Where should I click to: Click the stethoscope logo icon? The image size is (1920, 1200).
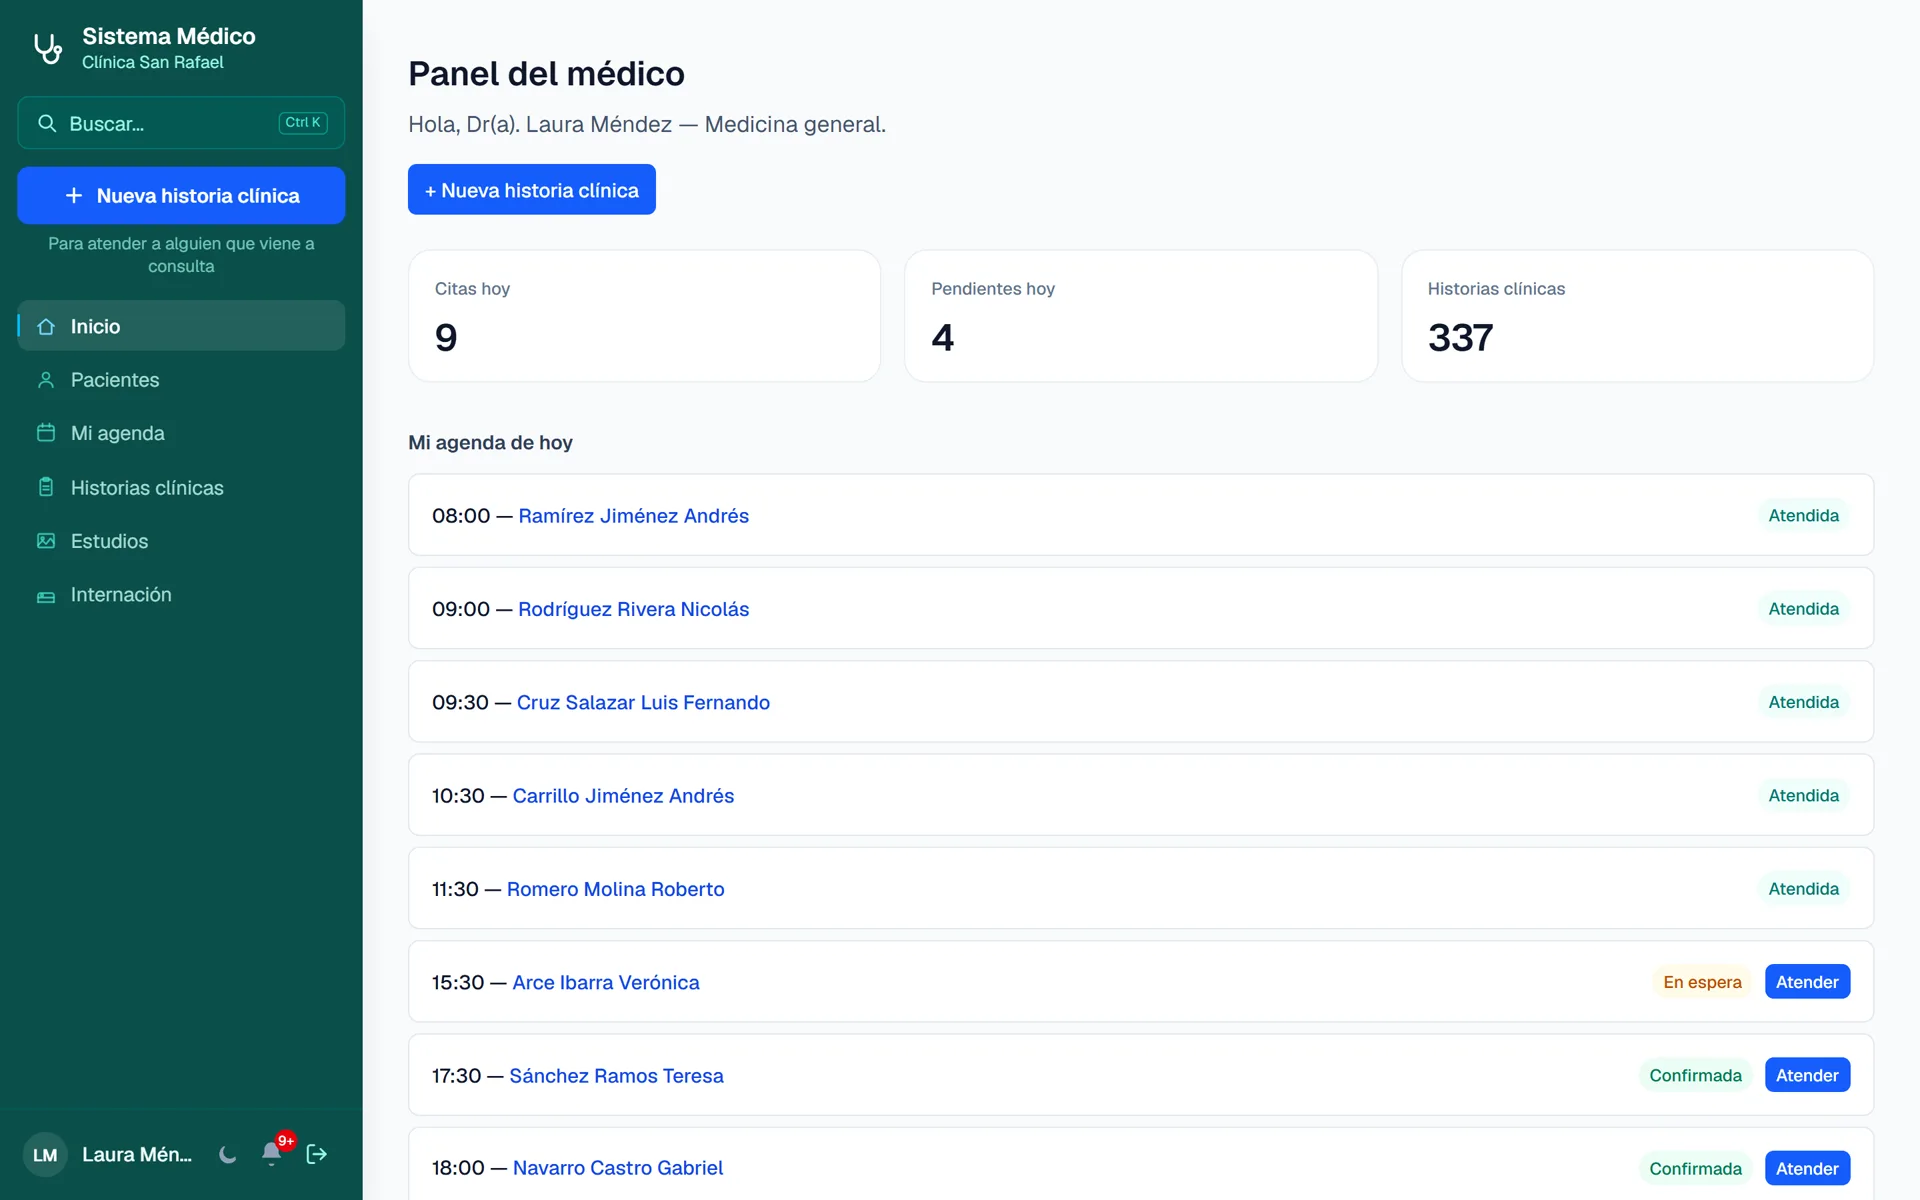tap(48, 48)
